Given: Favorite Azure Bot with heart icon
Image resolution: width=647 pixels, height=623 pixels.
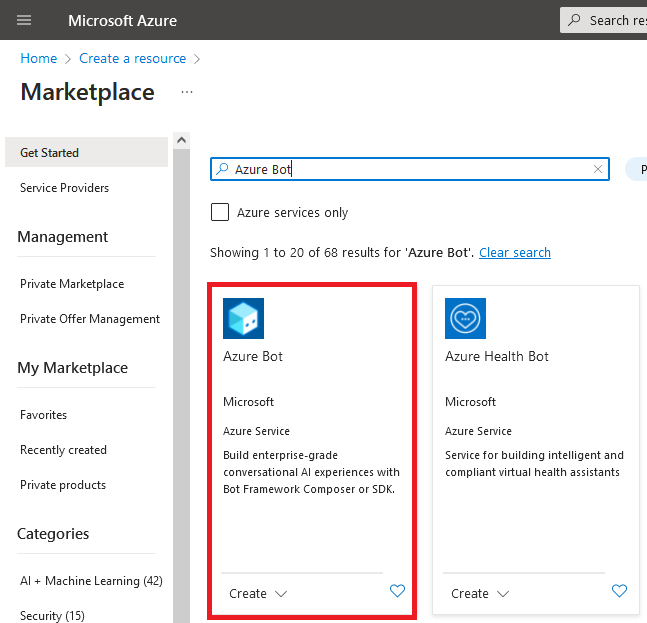Looking at the screenshot, I should point(397,591).
